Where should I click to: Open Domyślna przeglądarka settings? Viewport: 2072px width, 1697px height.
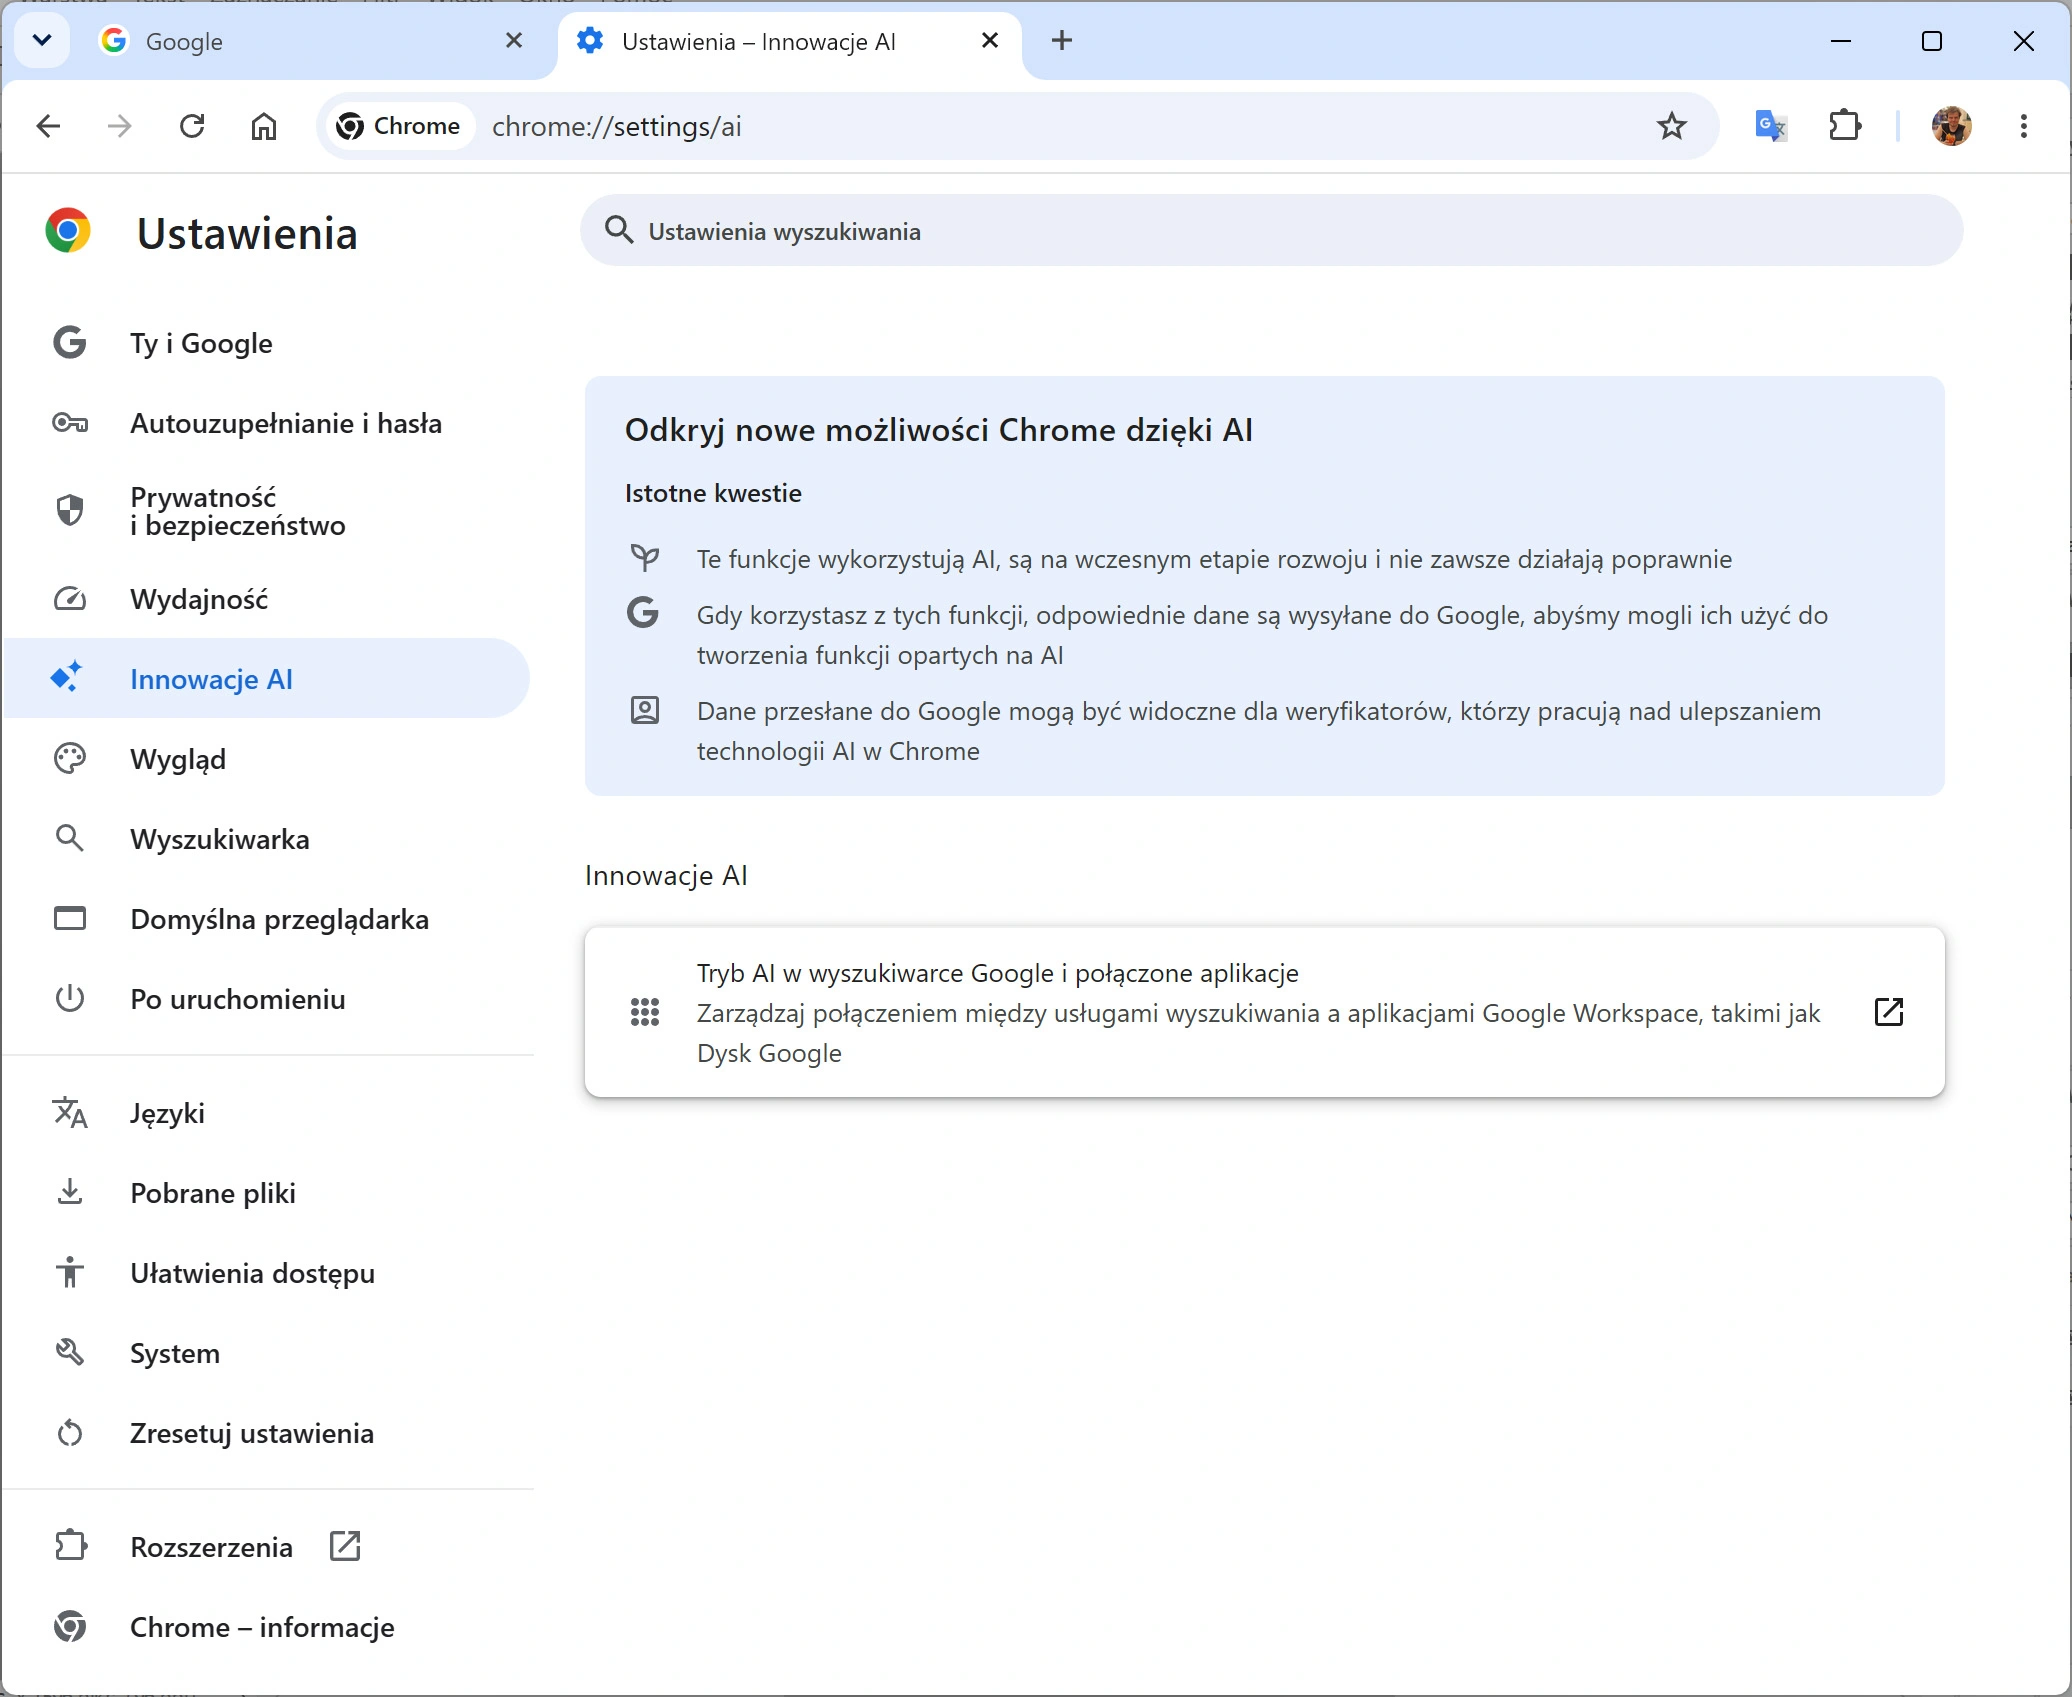(x=267, y=919)
